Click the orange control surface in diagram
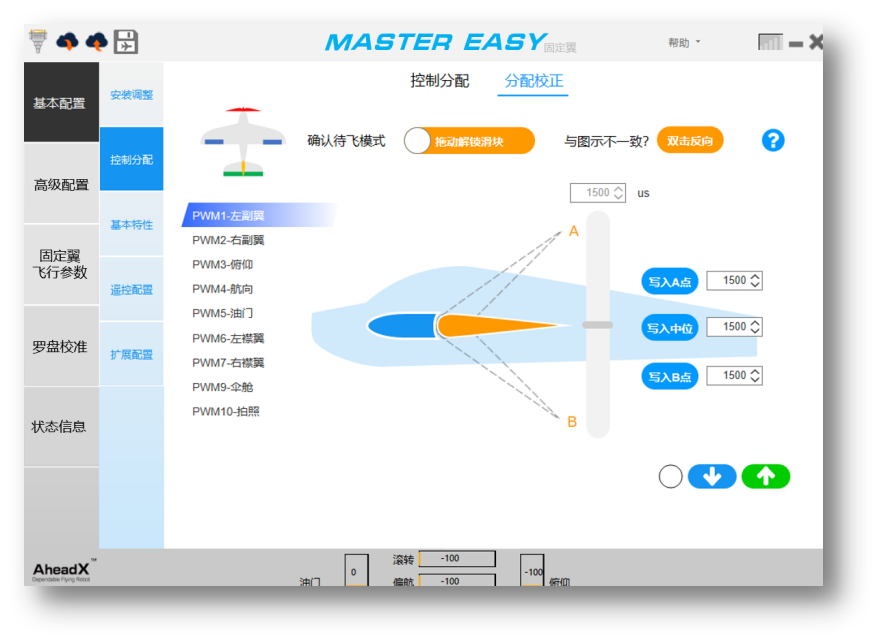 [499, 326]
